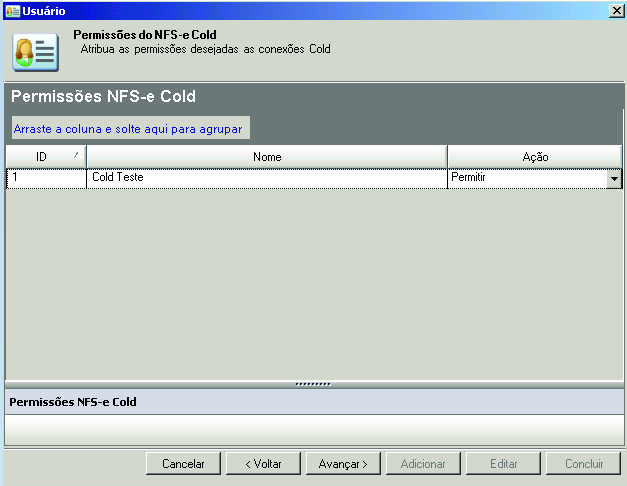Select the Cold Teste name cell
The height and width of the screenshot is (486, 627).
pyautogui.click(x=267, y=178)
